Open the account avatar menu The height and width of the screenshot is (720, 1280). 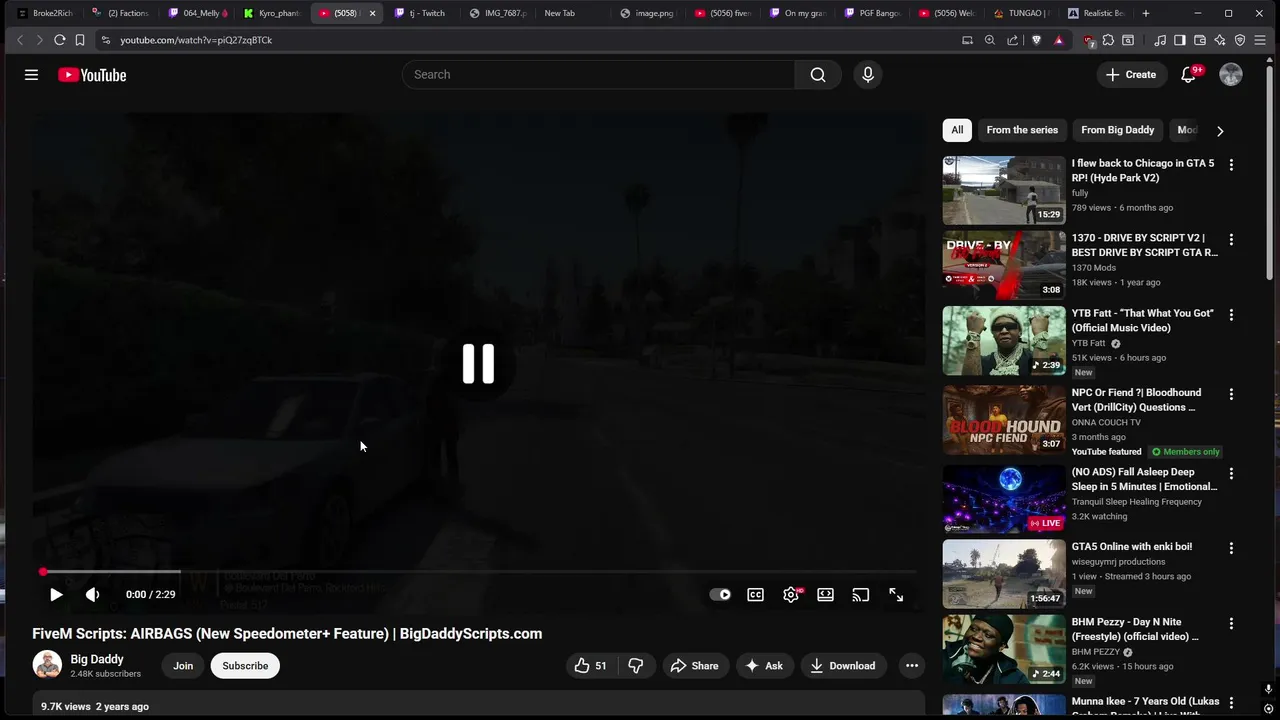coord(1231,75)
